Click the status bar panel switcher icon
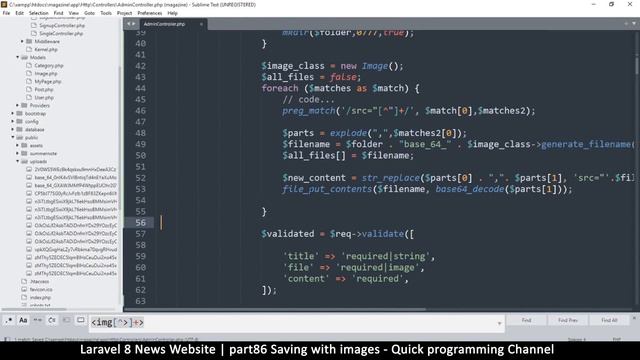The height and width of the screenshot is (360, 640). [x=7, y=339]
